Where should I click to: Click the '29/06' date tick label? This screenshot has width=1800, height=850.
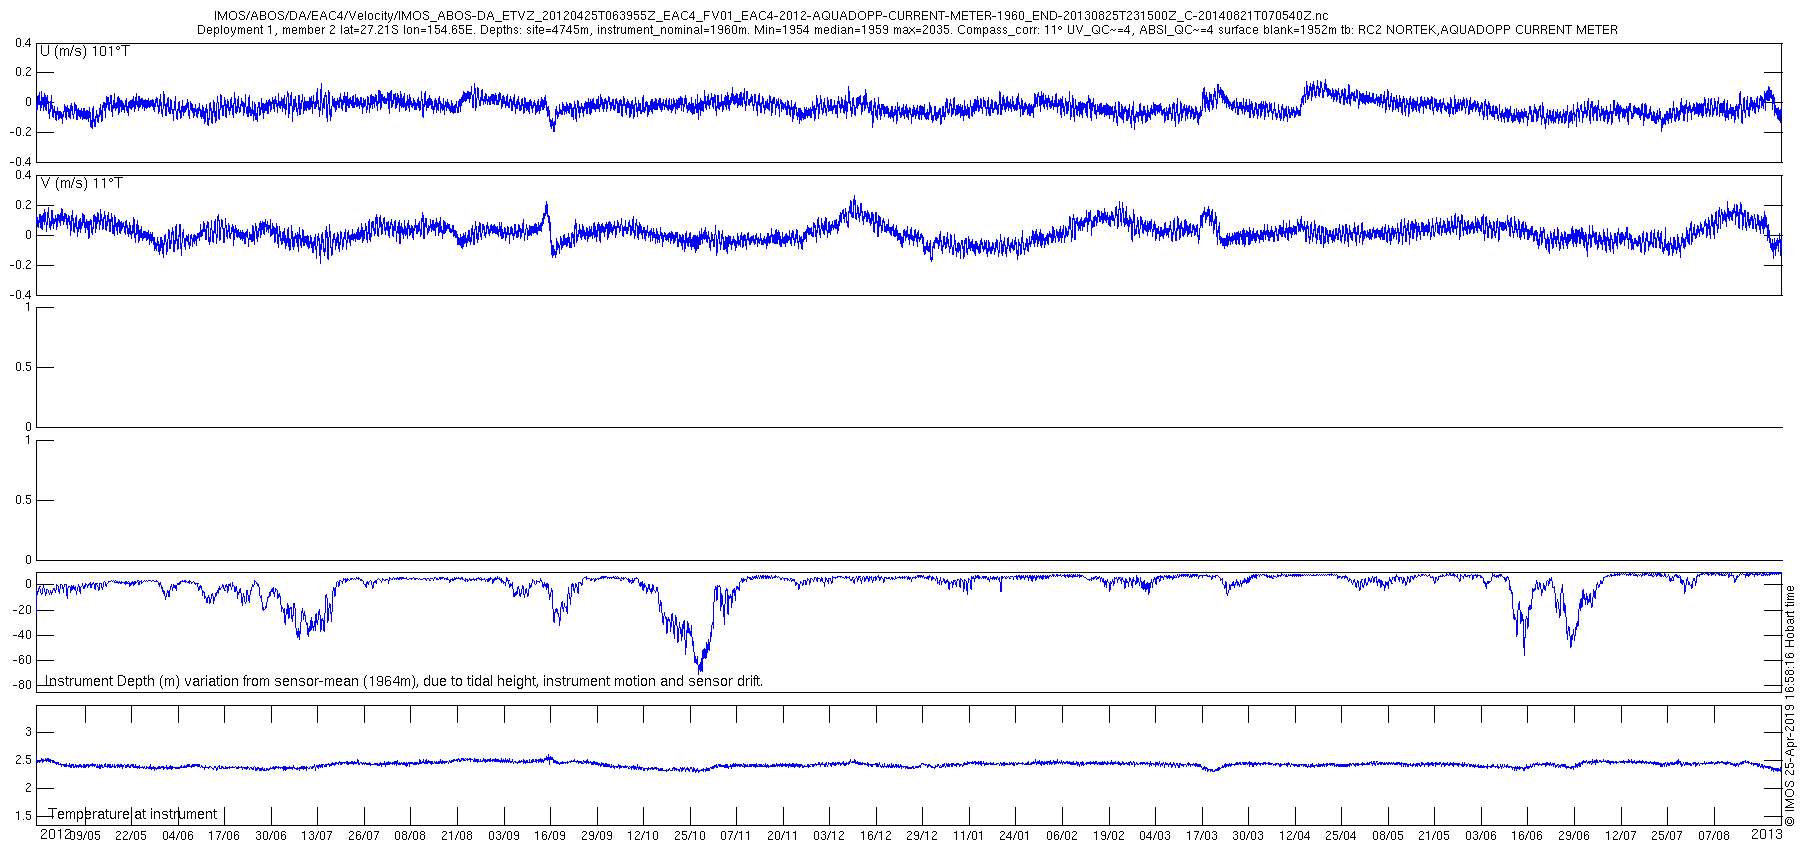pyautogui.click(x=1574, y=836)
